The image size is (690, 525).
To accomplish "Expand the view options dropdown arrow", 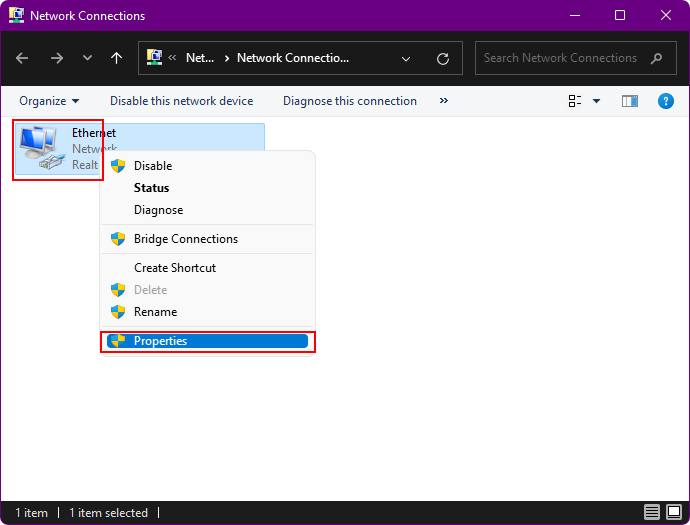I will click(597, 101).
